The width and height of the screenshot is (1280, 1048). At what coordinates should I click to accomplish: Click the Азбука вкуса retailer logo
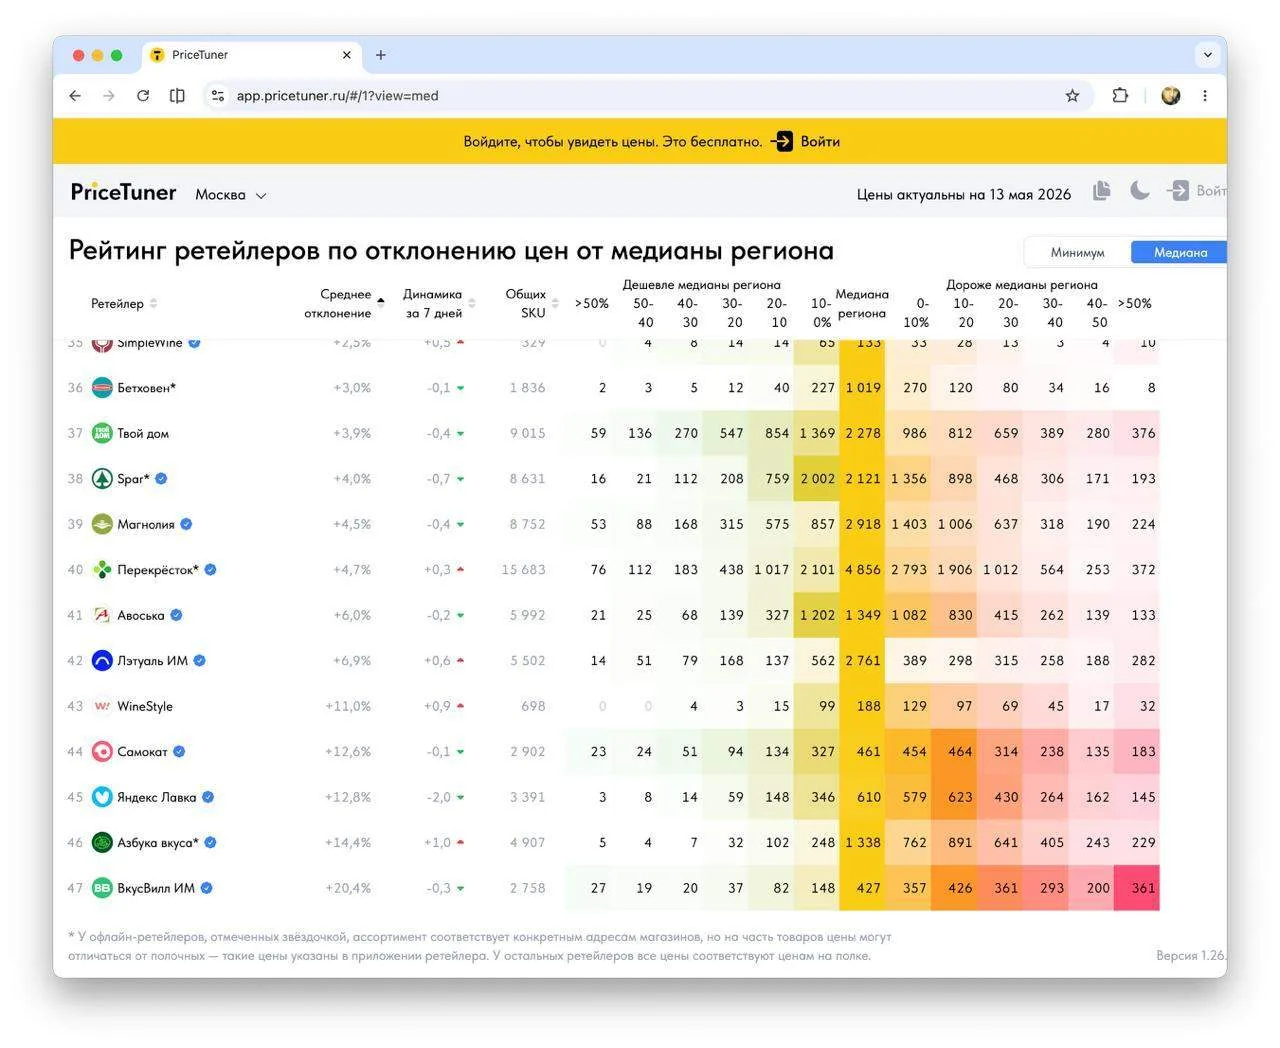pyautogui.click(x=102, y=843)
